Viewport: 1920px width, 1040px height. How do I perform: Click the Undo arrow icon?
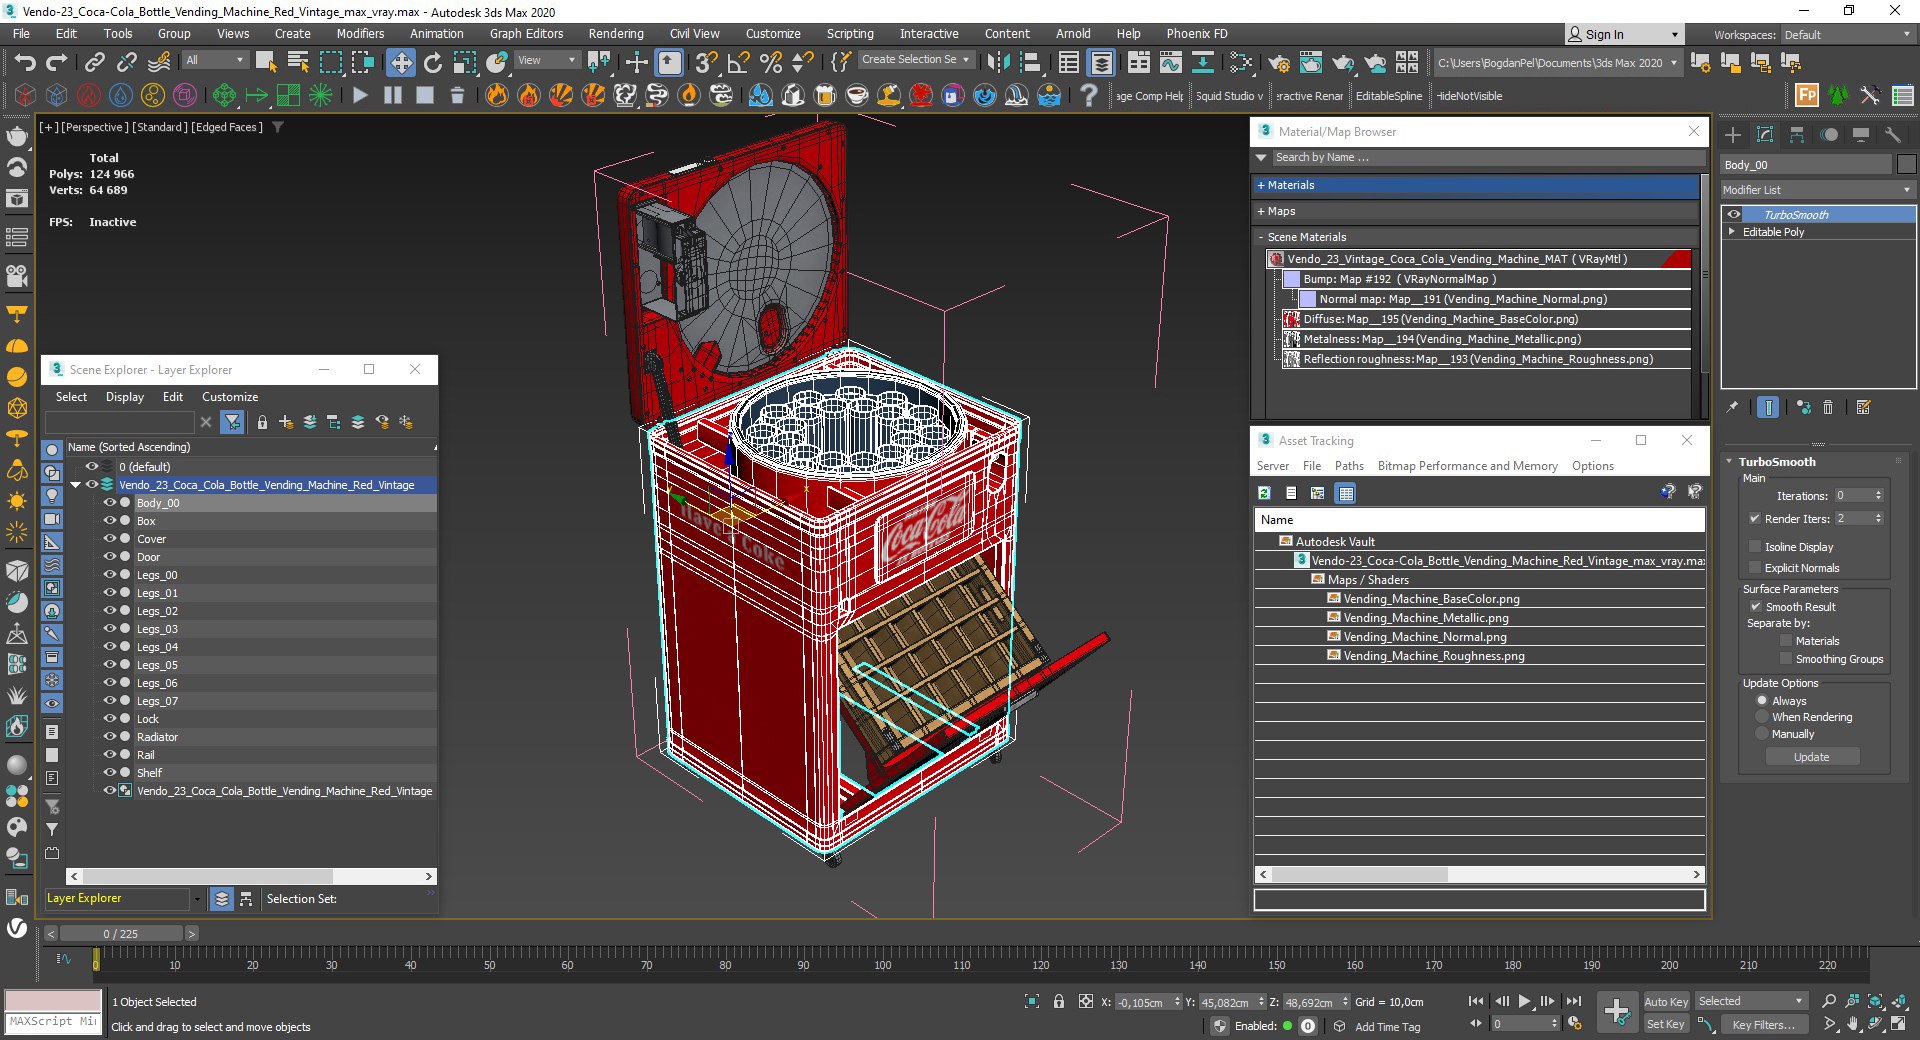click(24, 63)
